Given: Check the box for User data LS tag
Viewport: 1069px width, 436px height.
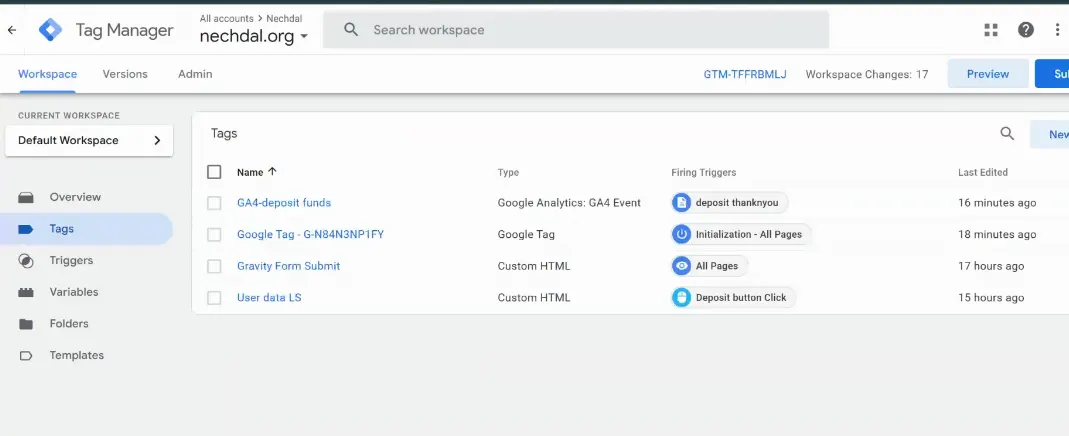Looking at the screenshot, I should (214, 298).
